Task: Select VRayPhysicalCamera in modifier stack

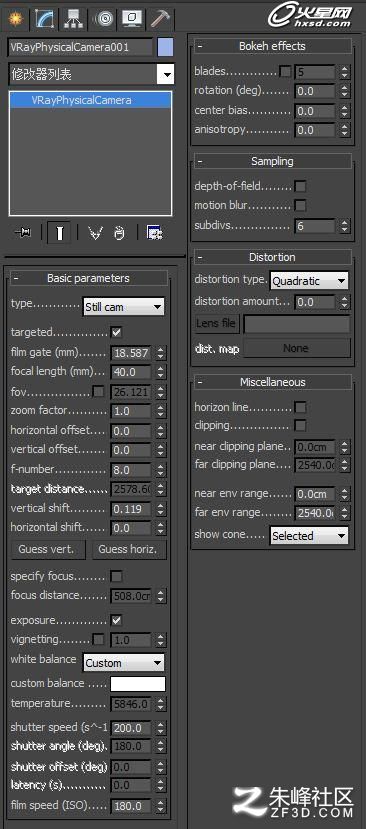Action: tap(90, 100)
